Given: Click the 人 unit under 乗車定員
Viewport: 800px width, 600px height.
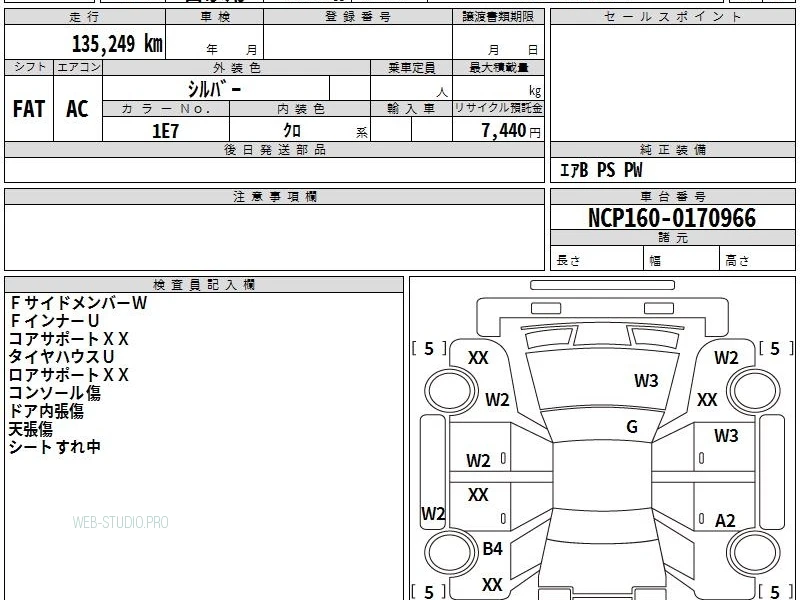Looking at the screenshot, I should (442, 92).
